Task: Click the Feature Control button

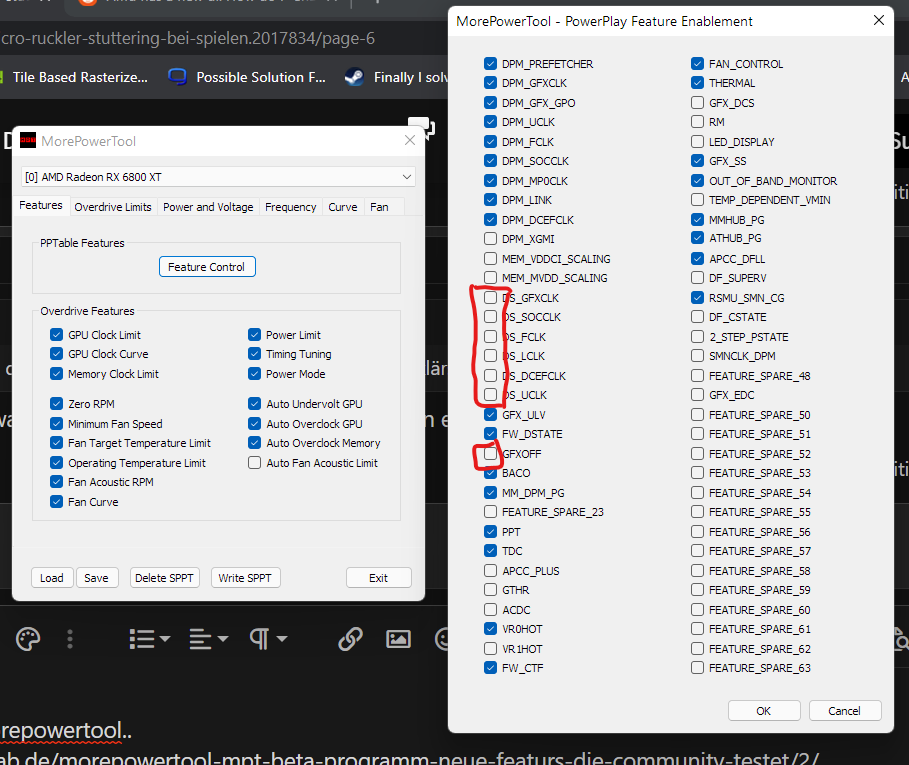Action: [207, 267]
